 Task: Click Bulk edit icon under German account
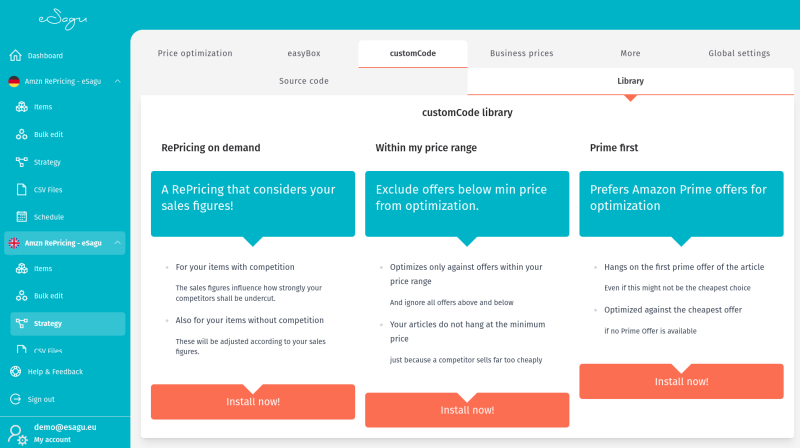(21, 134)
